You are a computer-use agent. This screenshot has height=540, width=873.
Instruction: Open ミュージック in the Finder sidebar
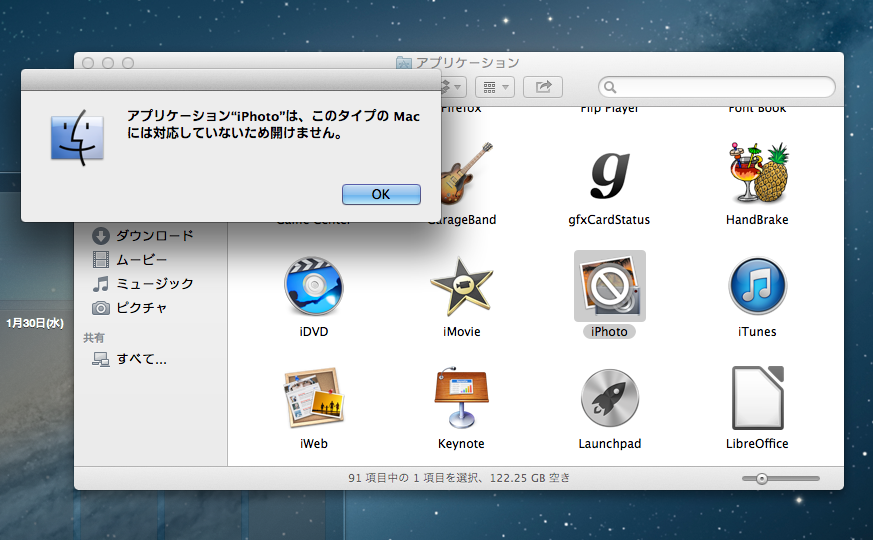(154, 284)
